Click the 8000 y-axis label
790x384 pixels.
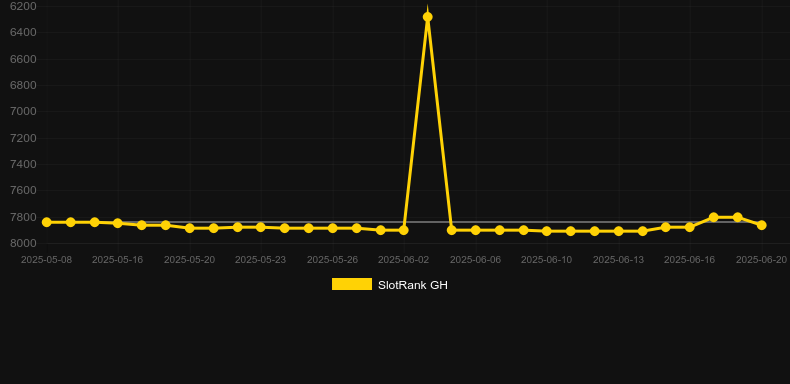pyautogui.click(x=23, y=243)
